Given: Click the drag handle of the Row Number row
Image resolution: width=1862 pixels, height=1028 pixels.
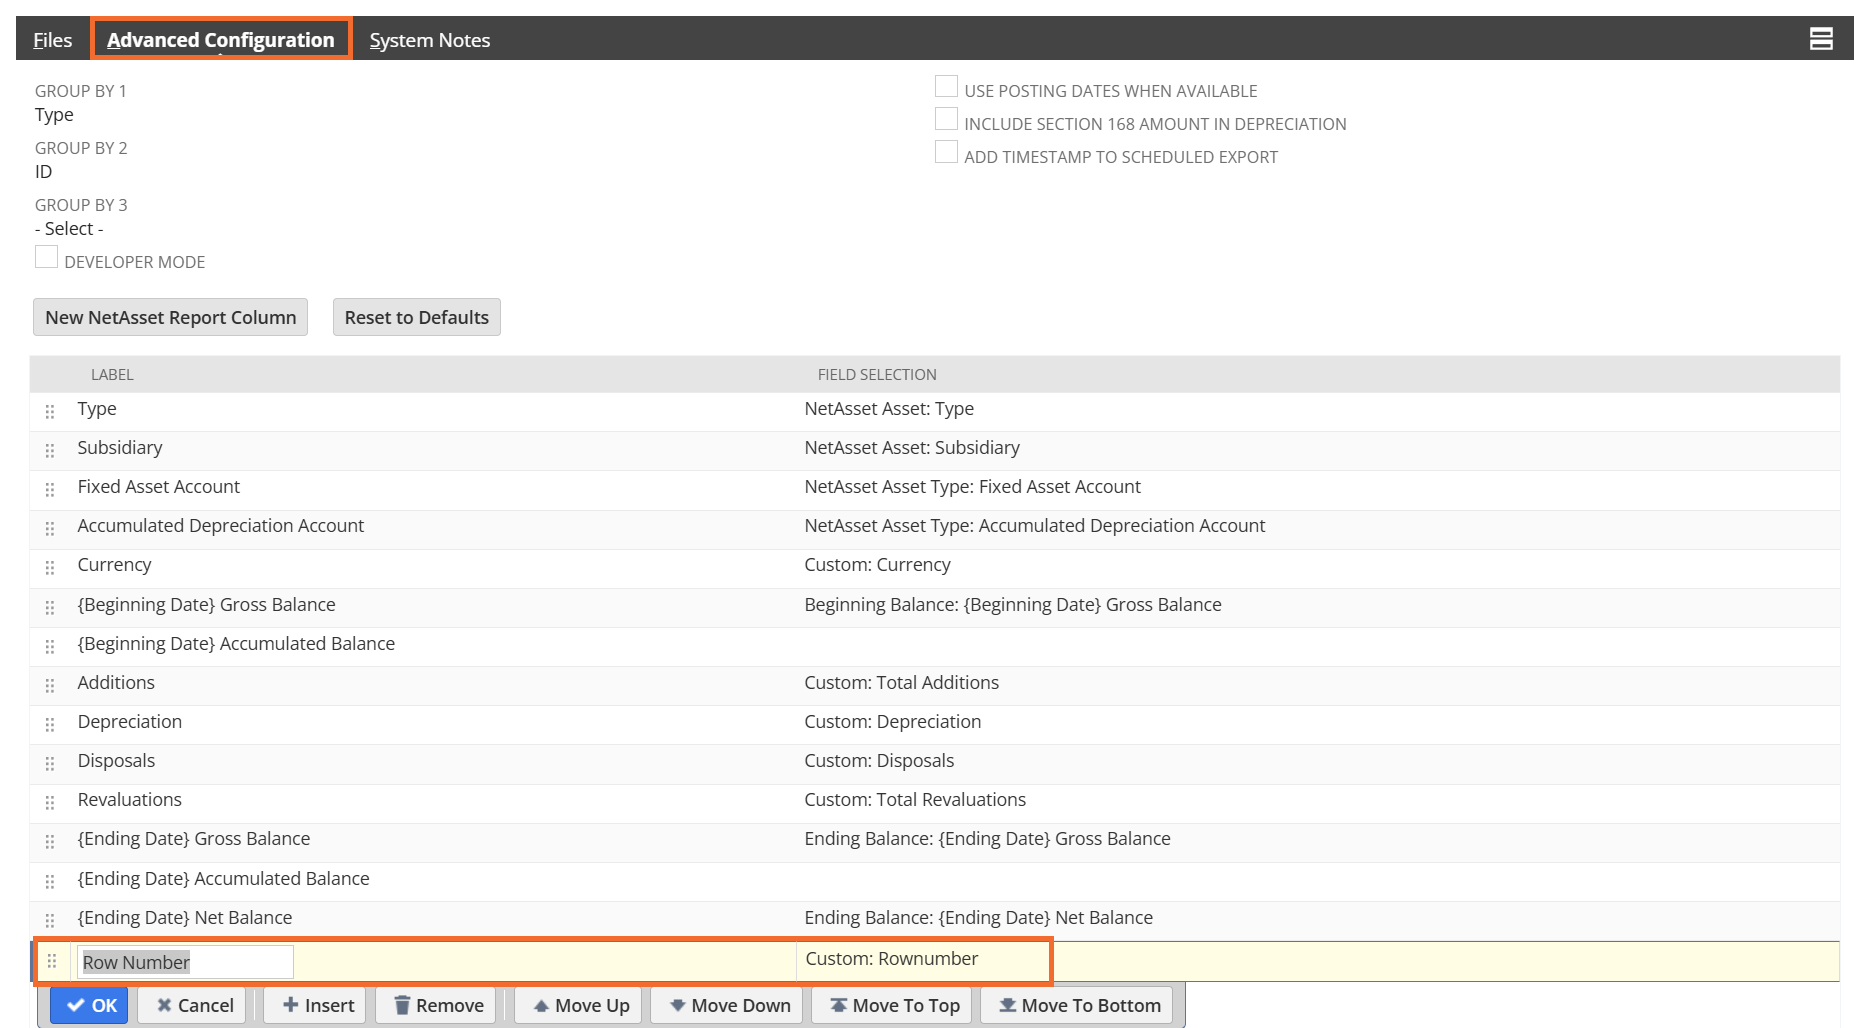Looking at the screenshot, I should click(x=52, y=961).
